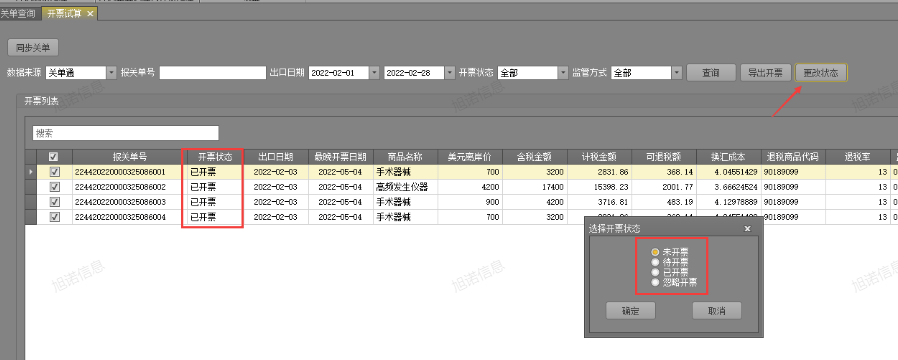Sort by the 开票状态 column header

coord(215,156)
